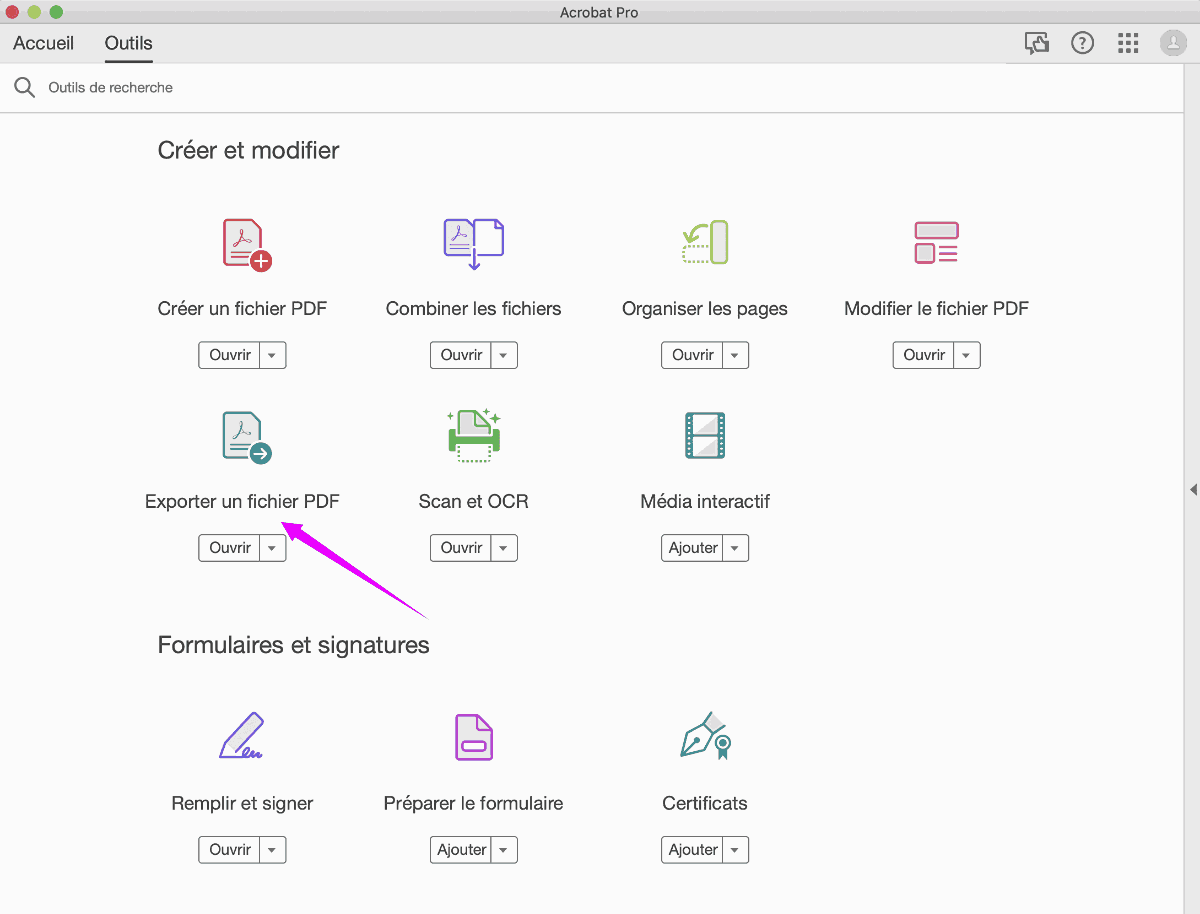The width and height of the screenshot is (1200, 914).
Task: Add Préparer le formulaire with Ajouter
Action: coord(461,850)
